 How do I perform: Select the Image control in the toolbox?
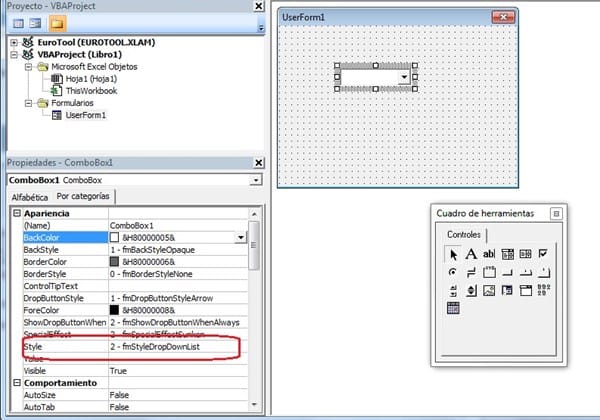[x=489, y=290]
